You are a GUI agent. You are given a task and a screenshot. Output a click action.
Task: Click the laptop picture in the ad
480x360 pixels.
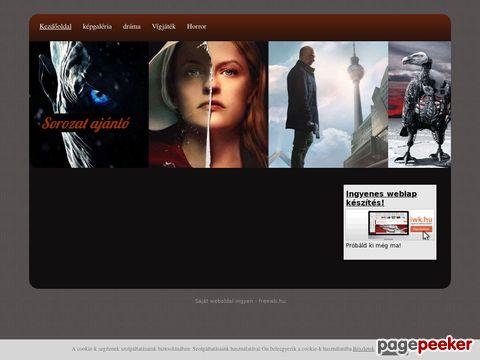[388, 224]
